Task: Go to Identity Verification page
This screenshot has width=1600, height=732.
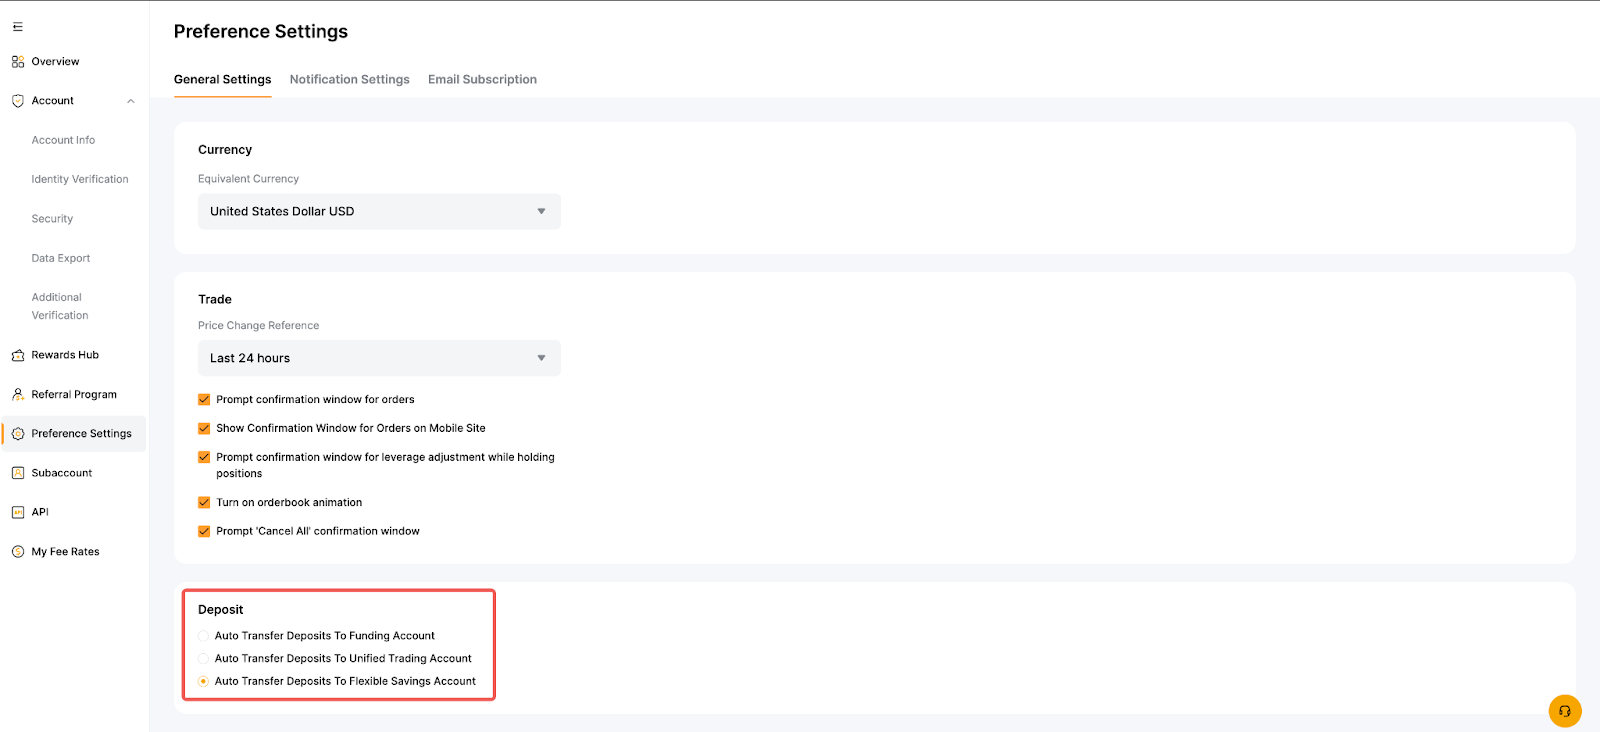Action: click(80, 180)
